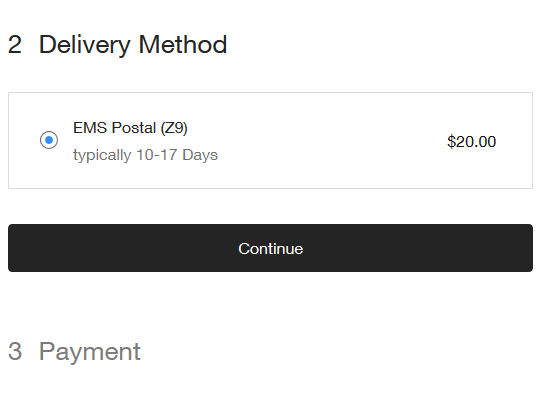This screenshot has height=399, width=541.
Task: Click the Continue button
Action: (x=270, y=248)
